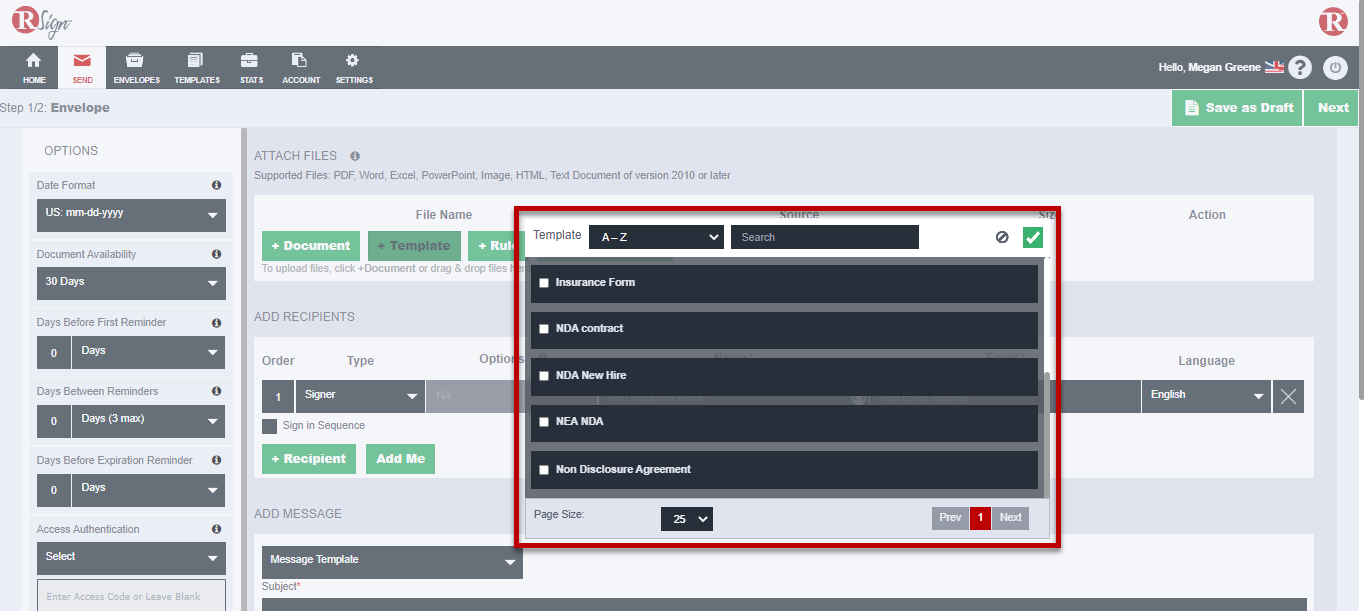Open the Signer type dropdown

360,397
